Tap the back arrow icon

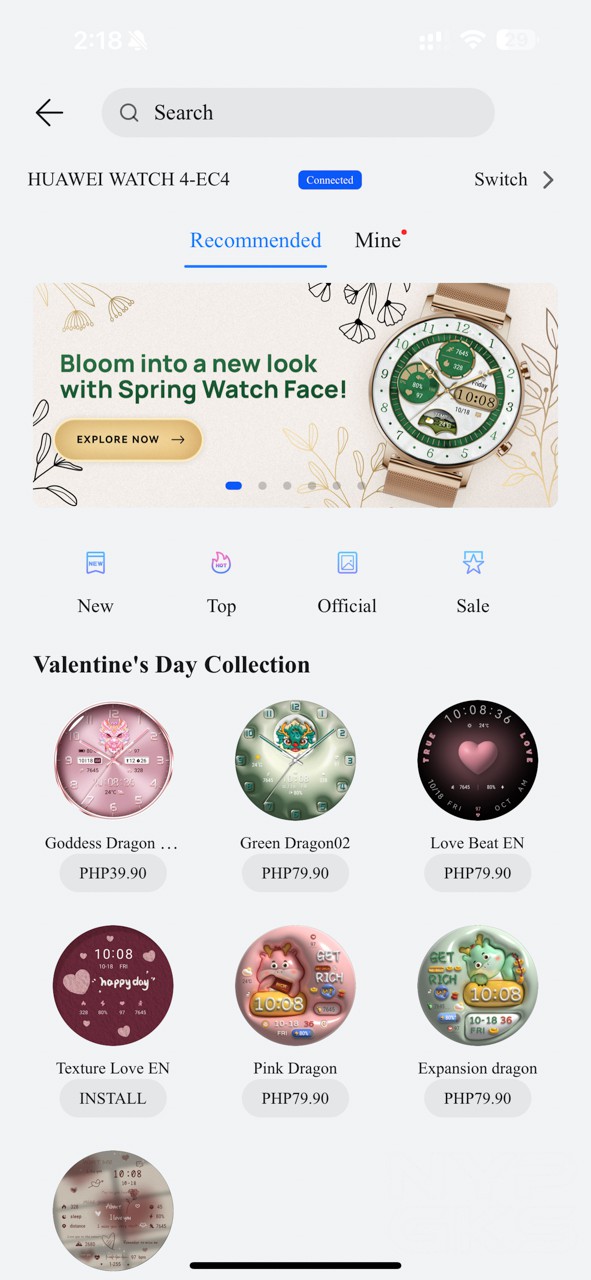(49, 113)
